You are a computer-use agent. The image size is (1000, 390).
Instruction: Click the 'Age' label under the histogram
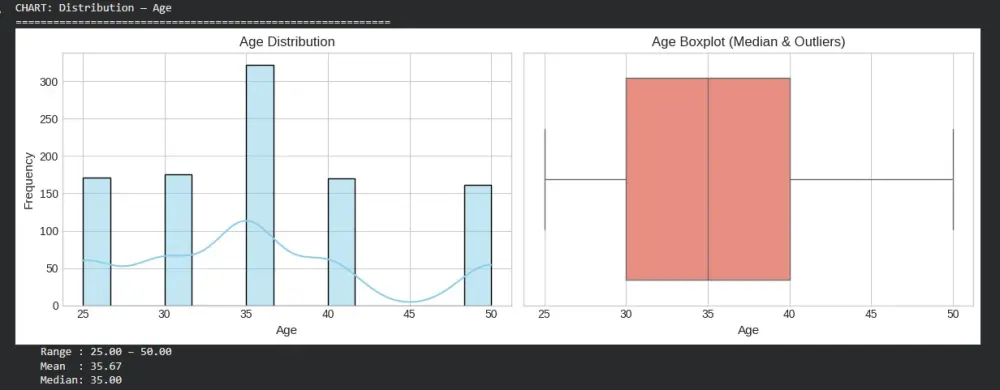(x=286, y=330)
